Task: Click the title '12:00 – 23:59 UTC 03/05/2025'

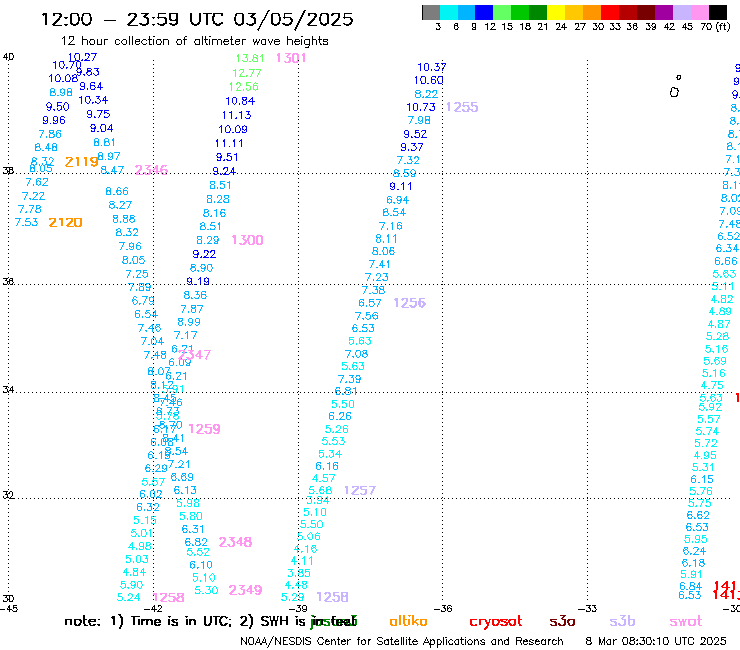Action: 197,19
